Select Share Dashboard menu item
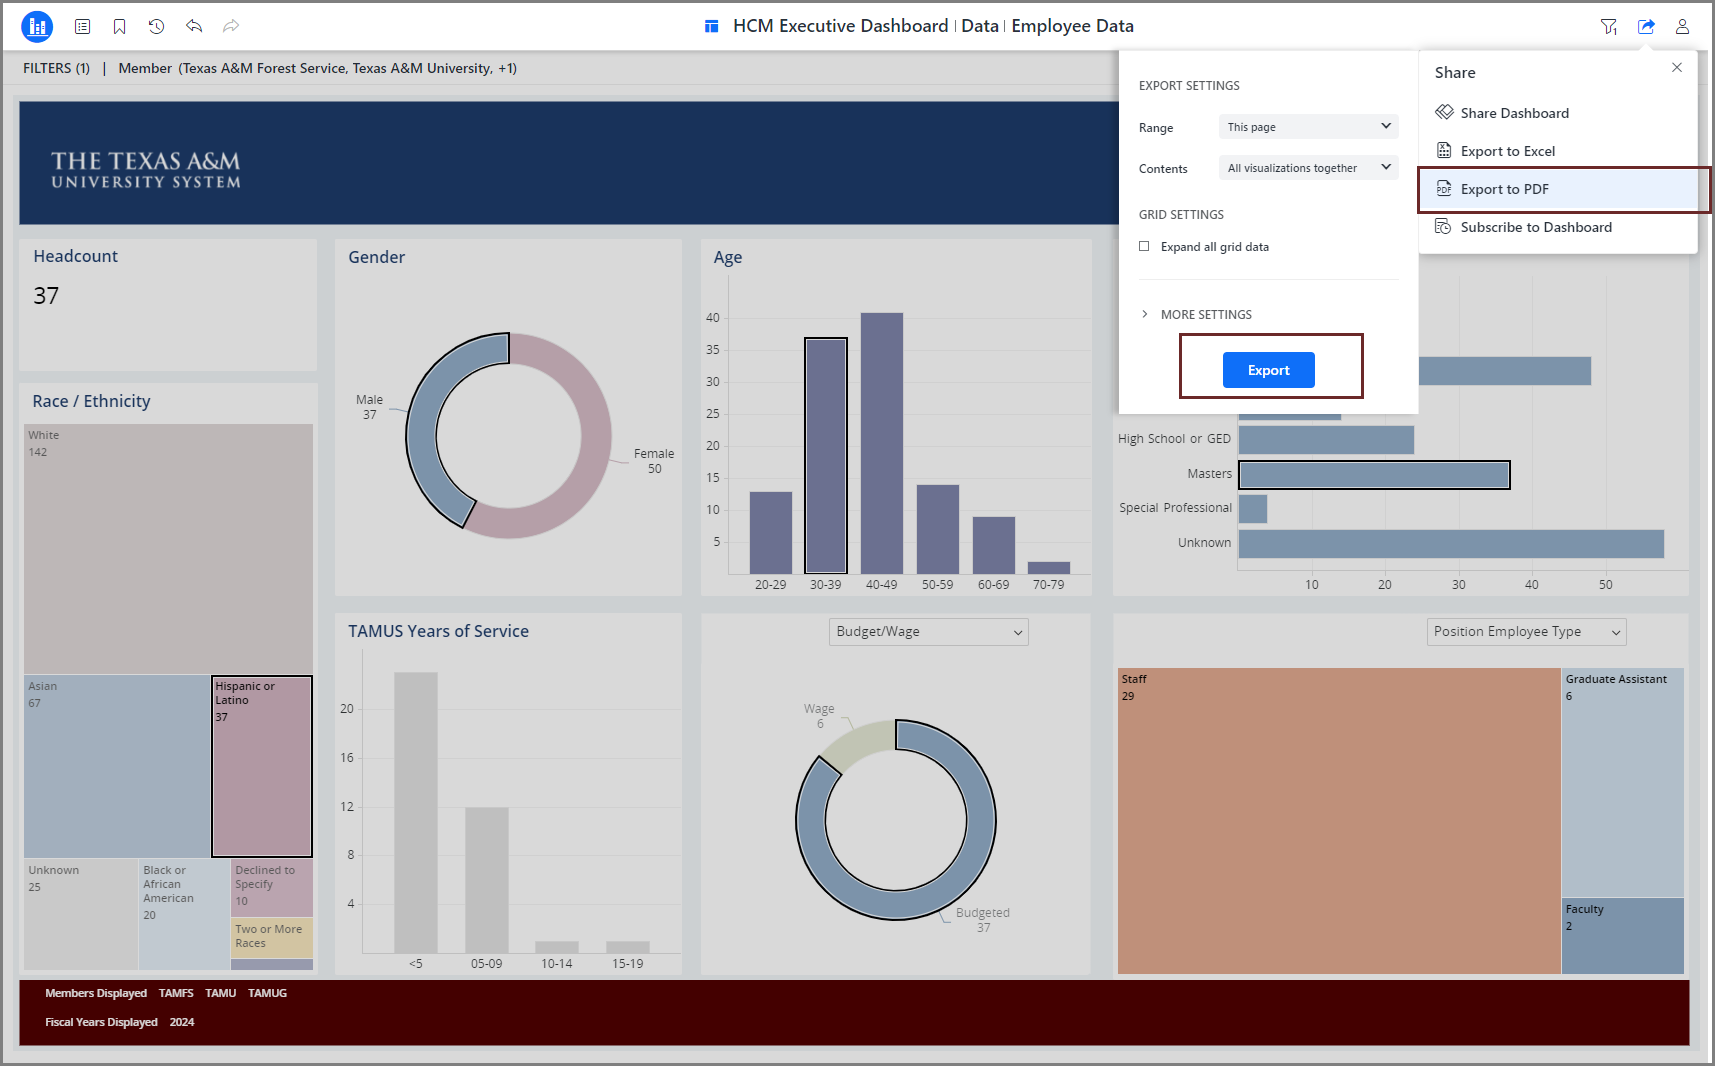 coord(1514,113)
